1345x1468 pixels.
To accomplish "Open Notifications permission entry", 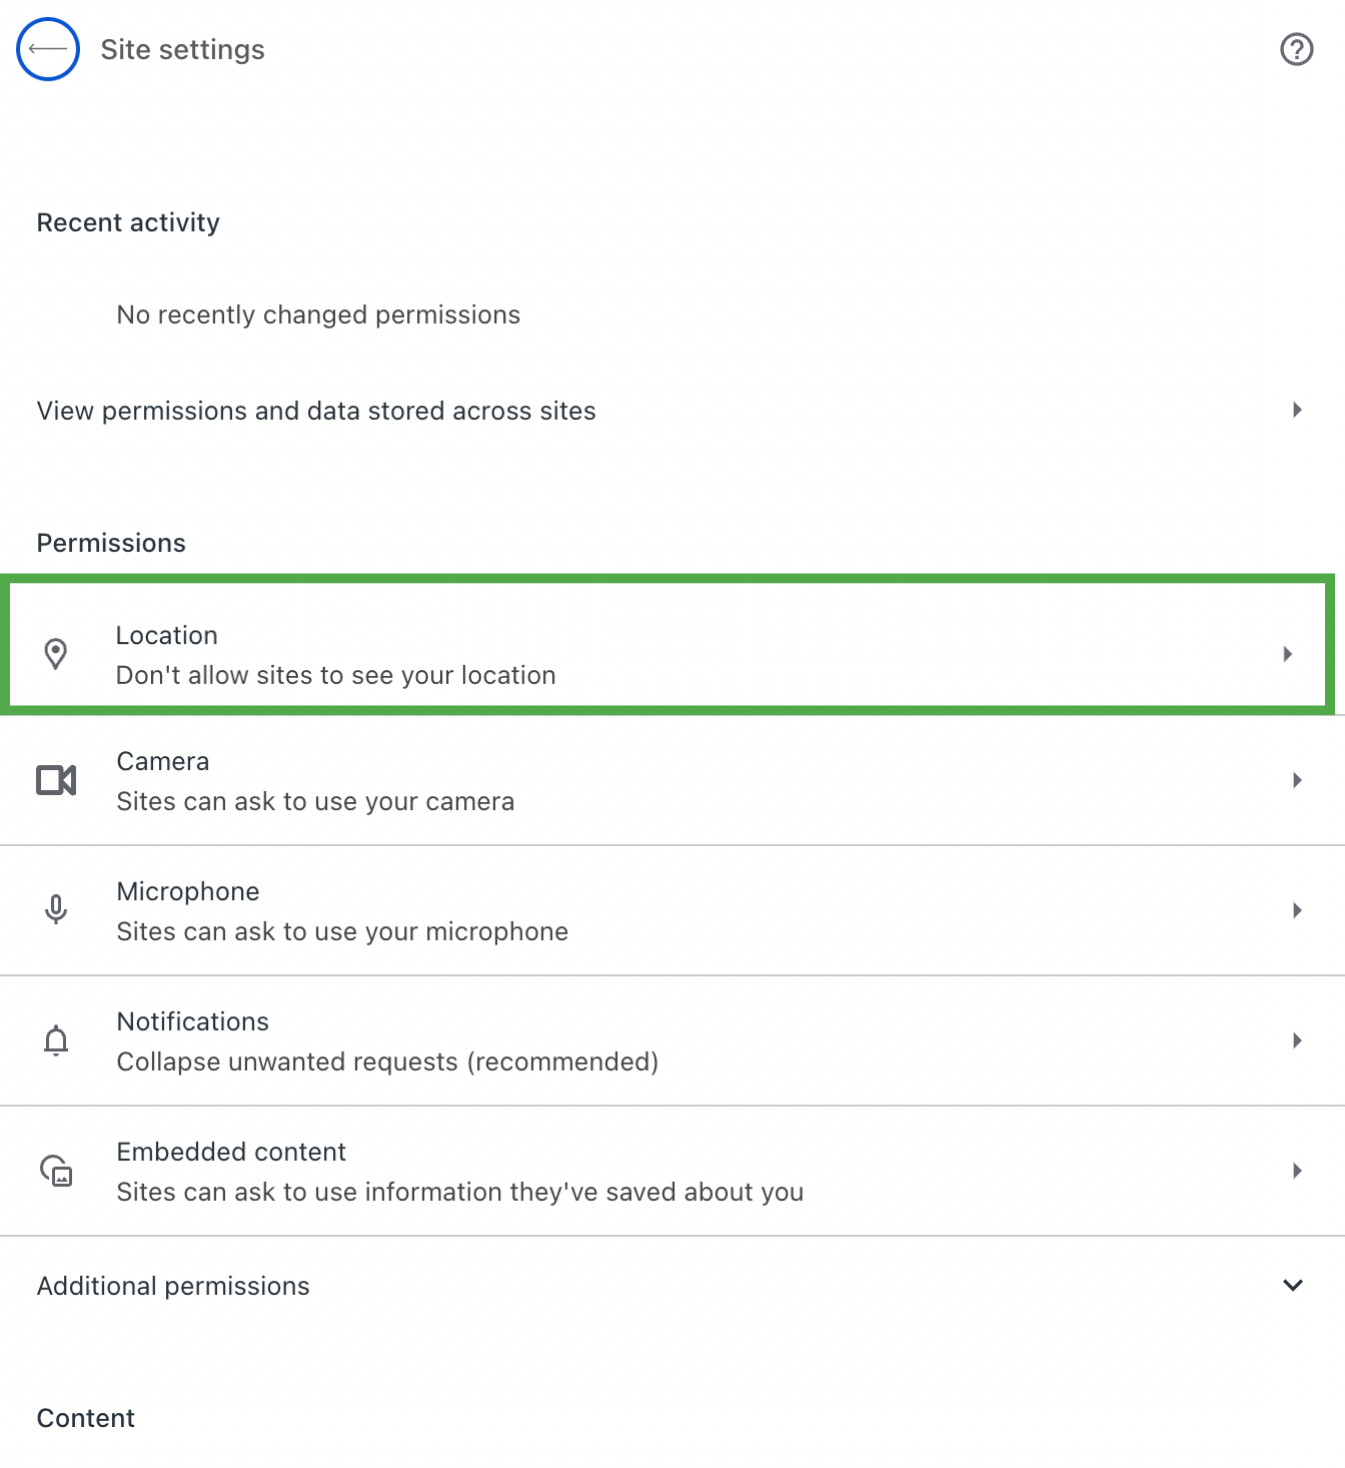I will pyautogui.click(x=672, y=1041).
